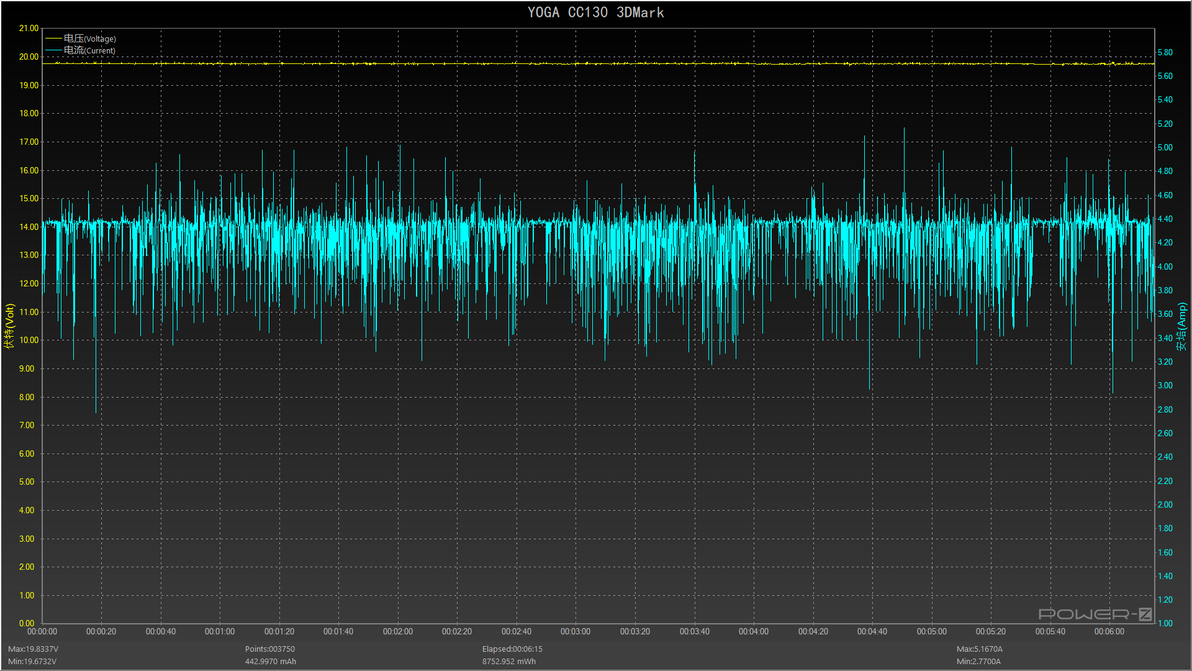Click the "Max:19.8337V" status value
1192x671 pixels.
33,649
